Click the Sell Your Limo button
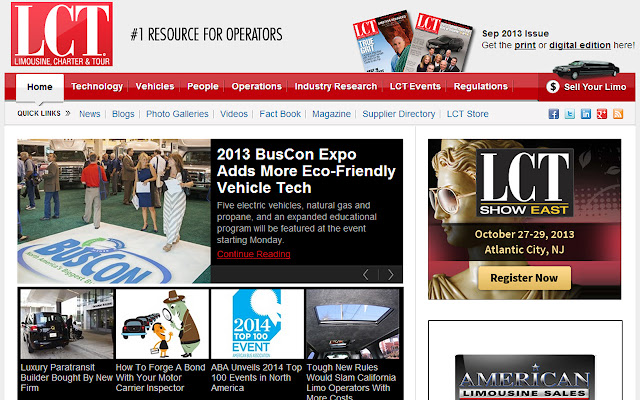This screenshot has height=400, width=640. (587, 87)
